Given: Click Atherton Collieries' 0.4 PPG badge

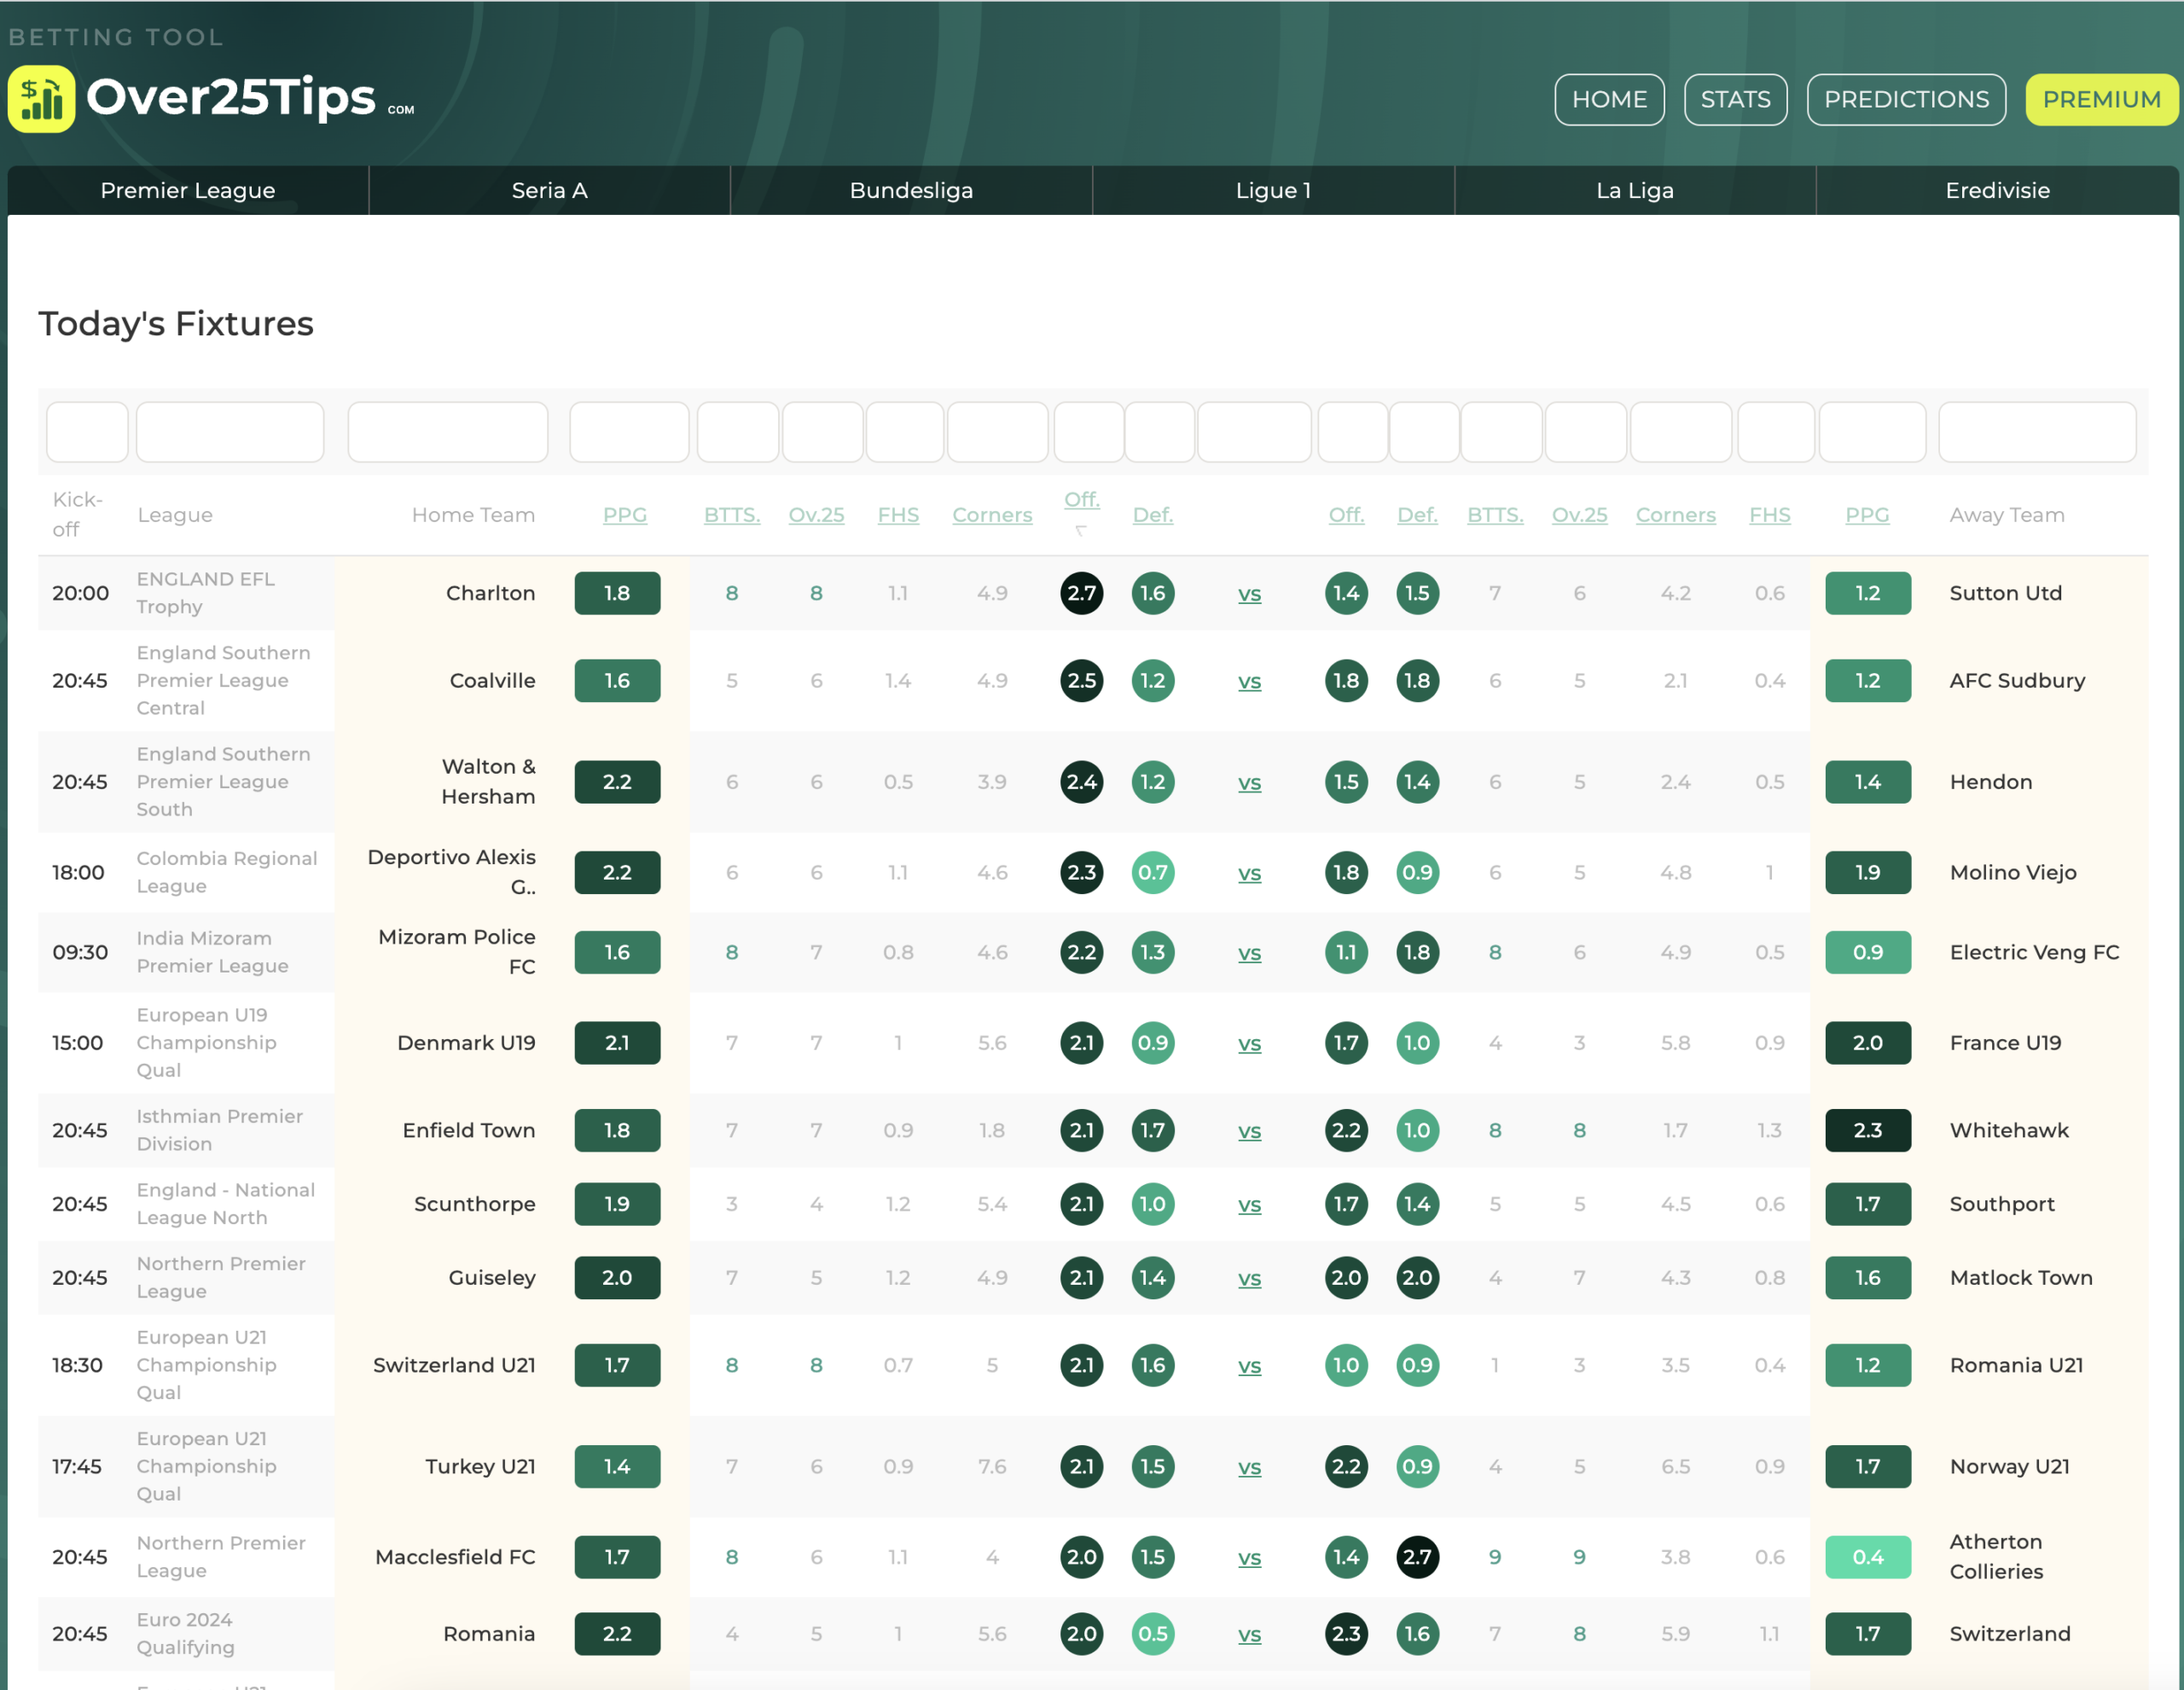Looking at the screenshot, I should pos(1867,1557).
